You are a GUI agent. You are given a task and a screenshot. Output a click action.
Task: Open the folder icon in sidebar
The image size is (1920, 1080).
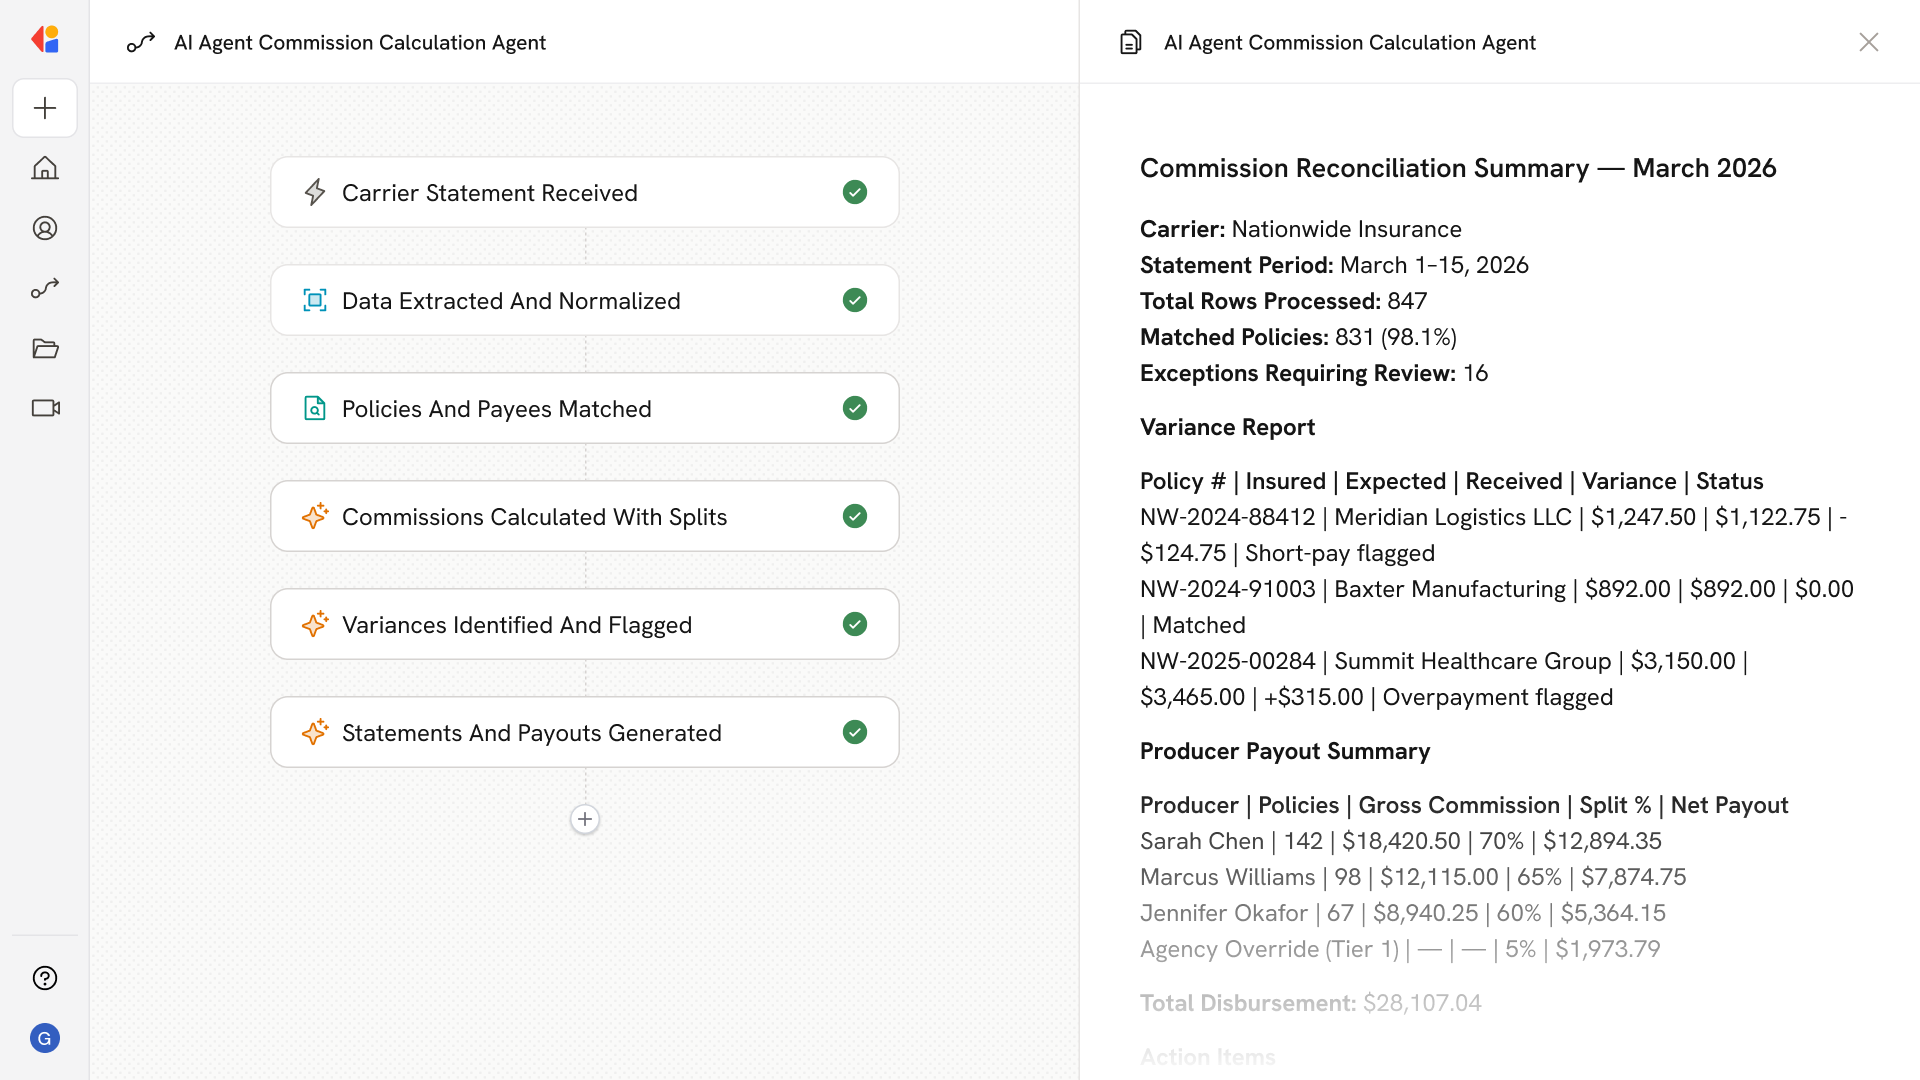pyautogui.click(x=45, y=348)
